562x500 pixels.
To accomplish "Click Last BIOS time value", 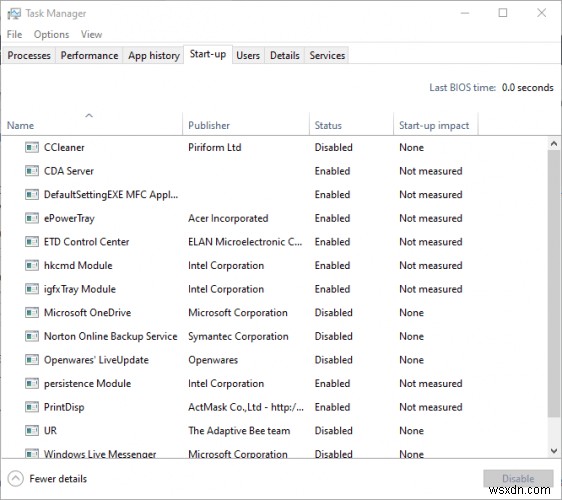I will tap(528, 88).
